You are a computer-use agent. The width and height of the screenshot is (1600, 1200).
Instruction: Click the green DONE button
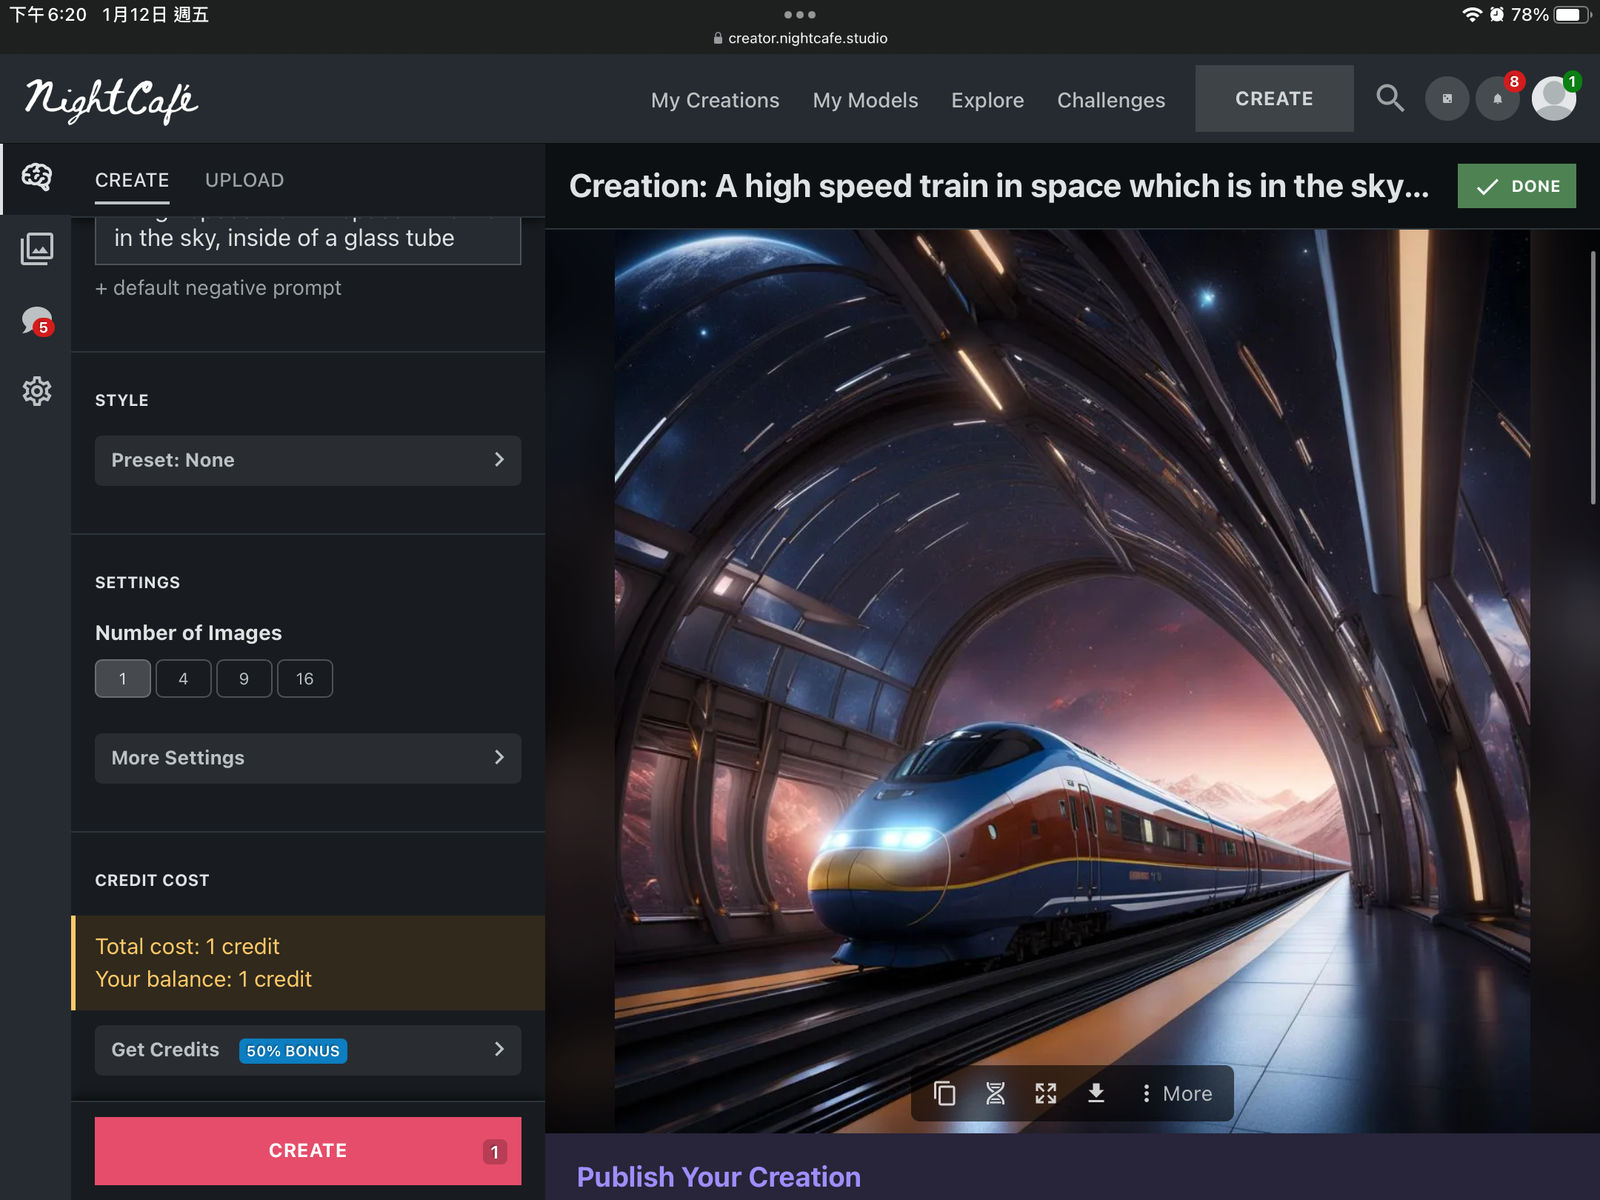(x=1516, y=186)
